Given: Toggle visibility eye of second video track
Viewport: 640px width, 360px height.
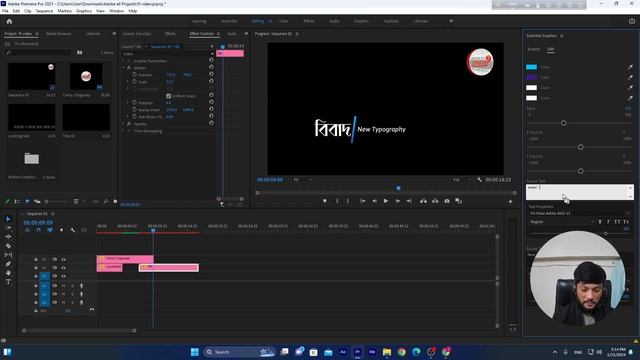Looking at the screenshot, I should tap(63, 268).
